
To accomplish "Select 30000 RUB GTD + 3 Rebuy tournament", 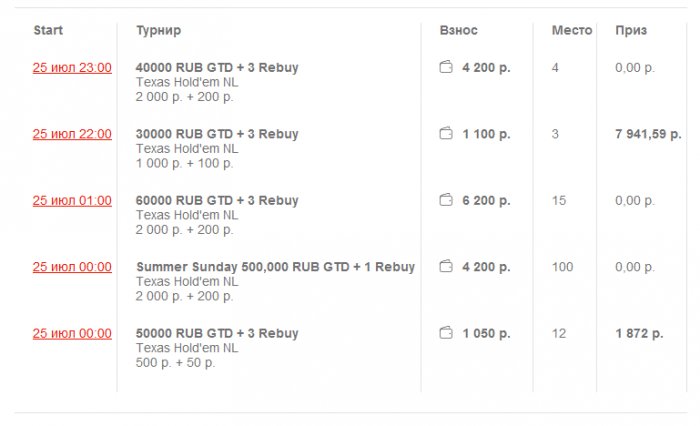I will pyautogui.click(x=217, y=134).
